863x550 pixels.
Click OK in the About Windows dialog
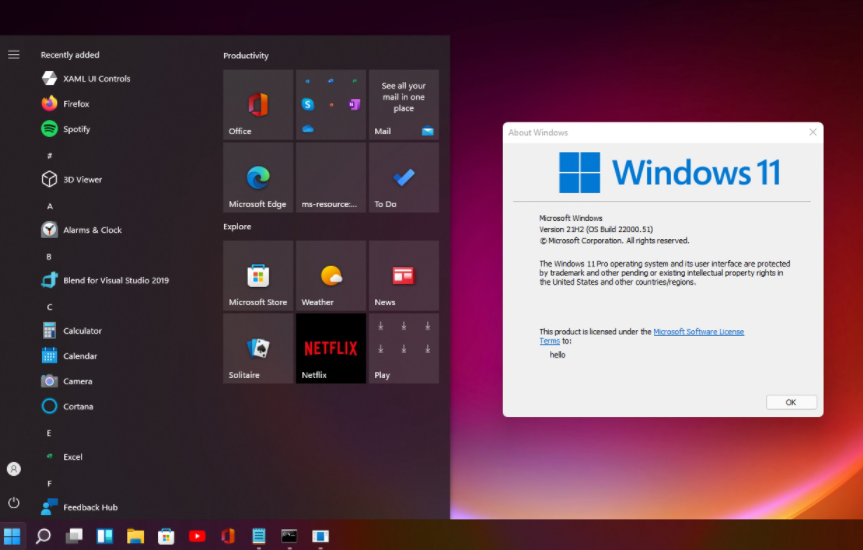791,402
